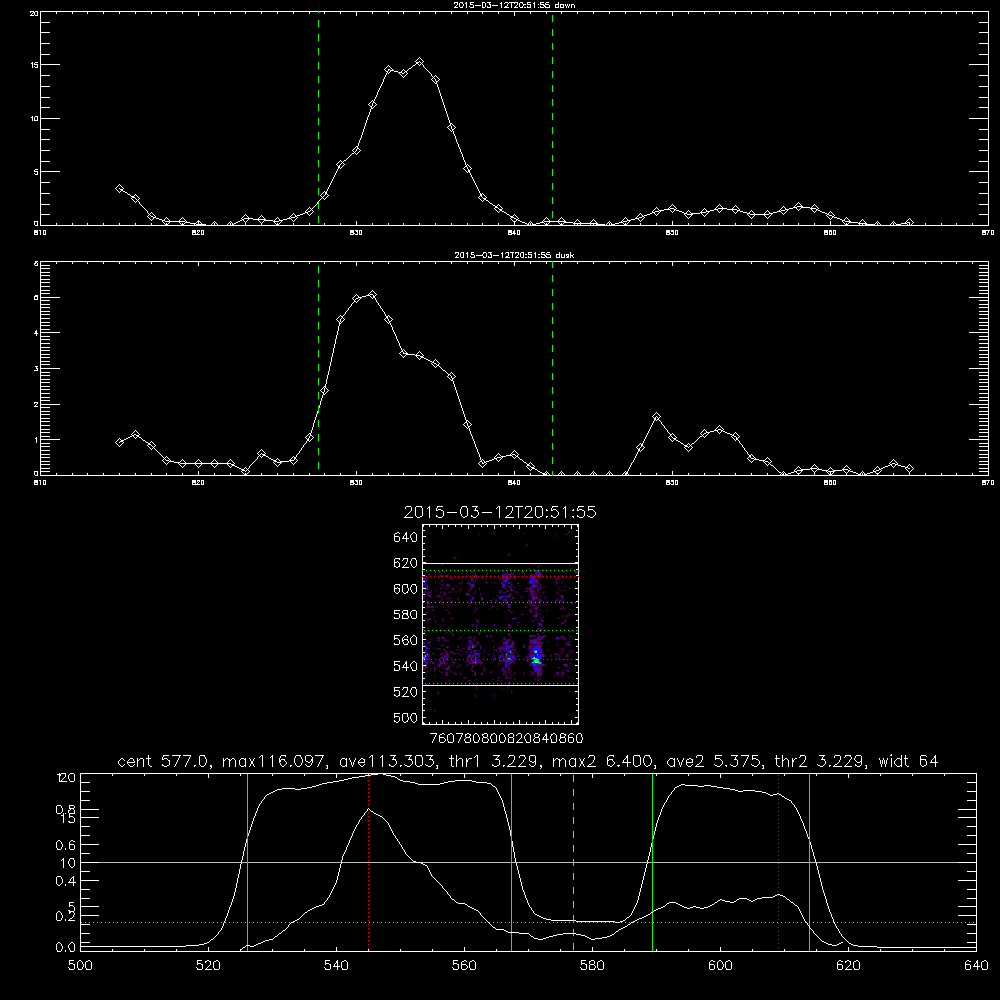Click the 540 label on bottom plot x-axis

point(336,966)
